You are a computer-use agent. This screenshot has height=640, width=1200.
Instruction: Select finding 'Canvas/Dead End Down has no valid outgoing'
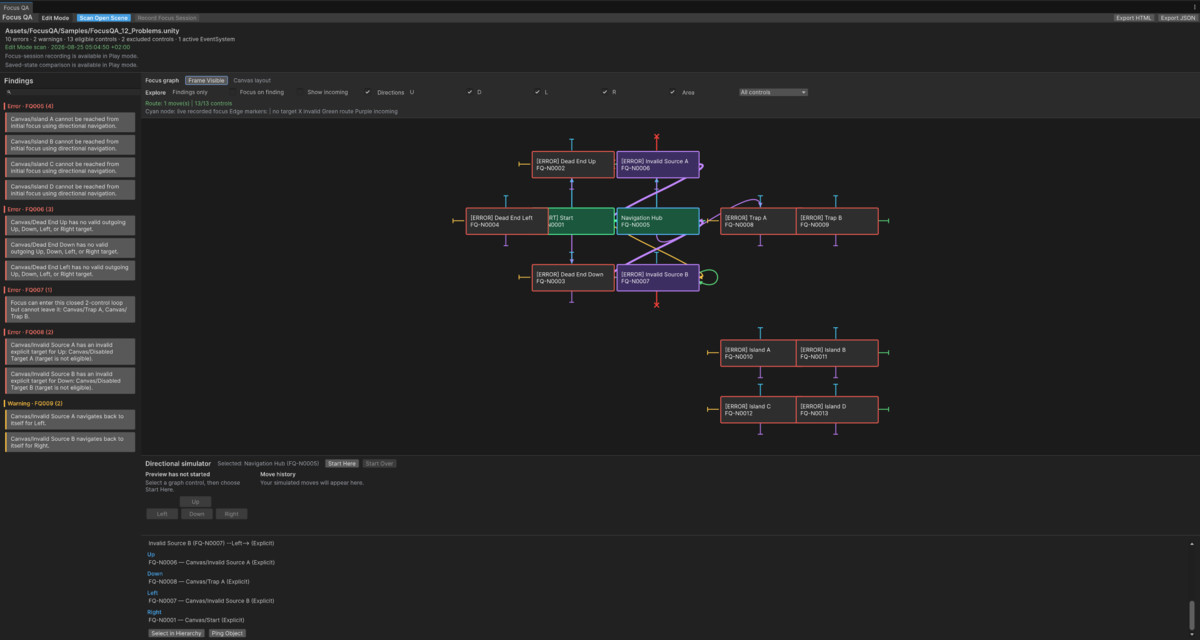coord(70,247)
